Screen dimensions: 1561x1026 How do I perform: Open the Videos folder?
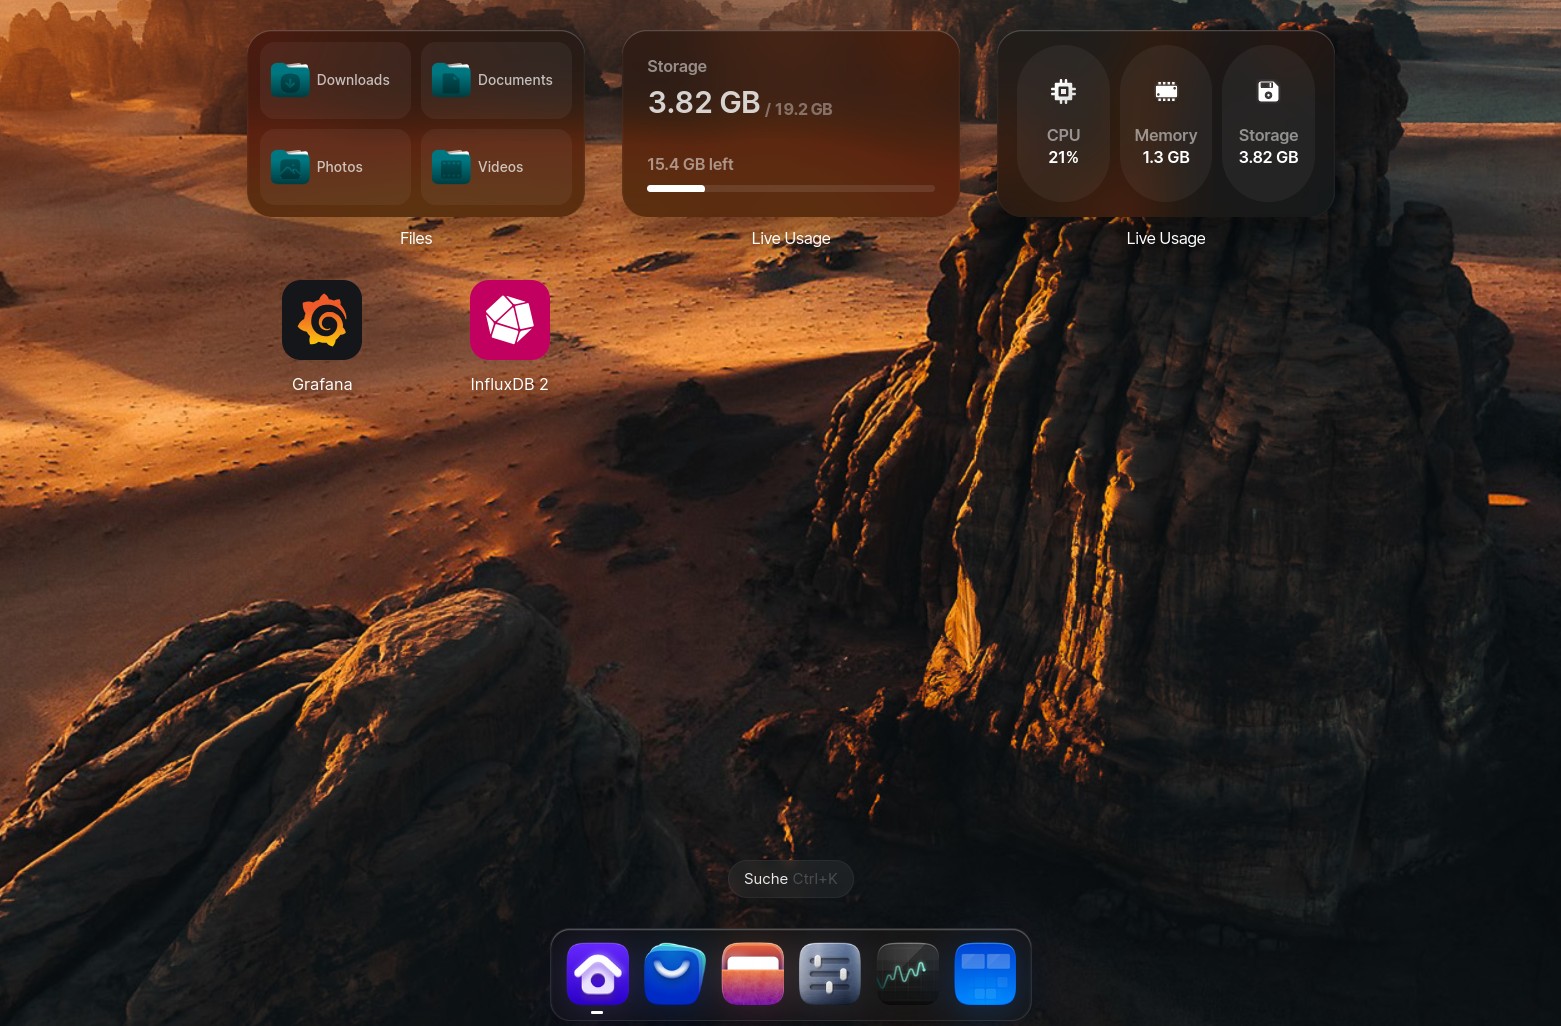[x=496, y=167]
